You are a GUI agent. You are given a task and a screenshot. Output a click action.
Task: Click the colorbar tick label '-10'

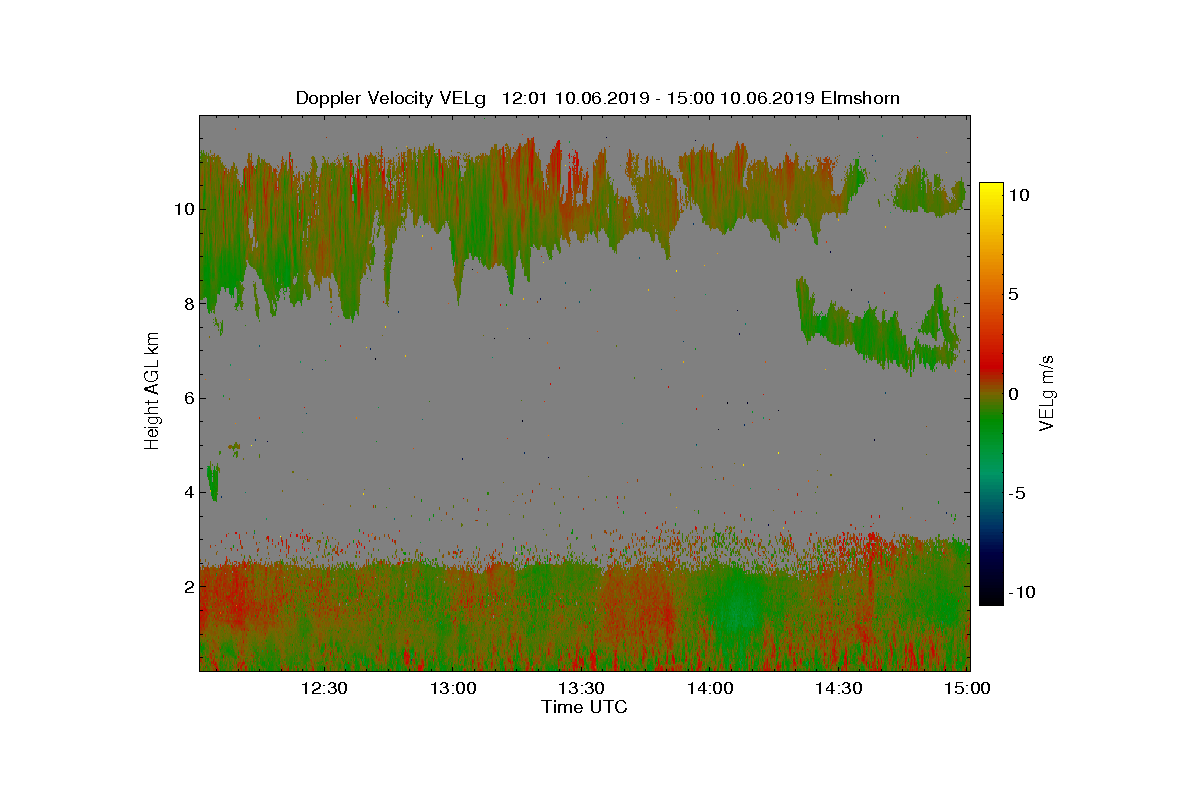point(1022,592)
